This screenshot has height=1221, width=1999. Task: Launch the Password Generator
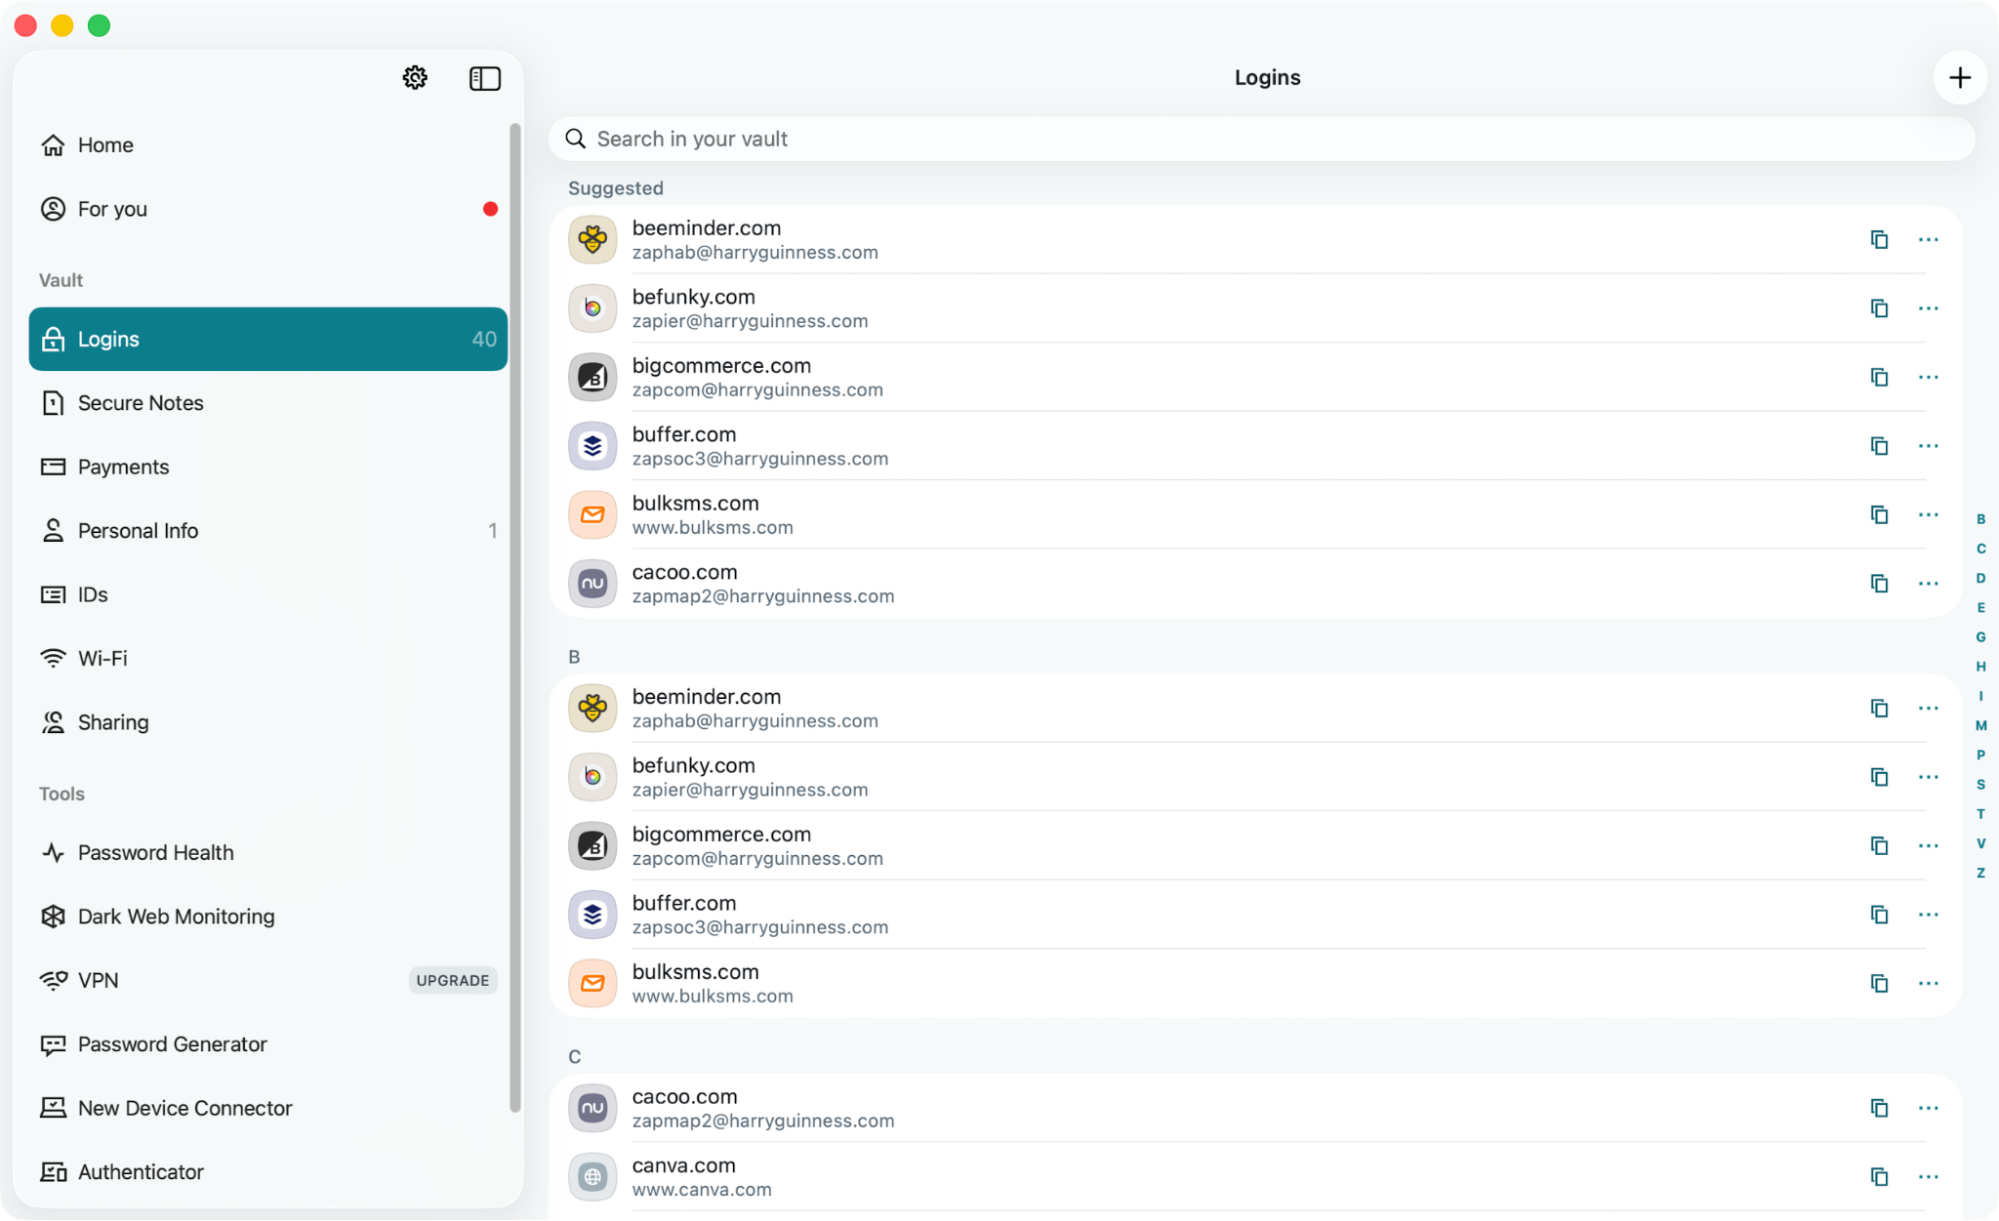click(172, 1044)
